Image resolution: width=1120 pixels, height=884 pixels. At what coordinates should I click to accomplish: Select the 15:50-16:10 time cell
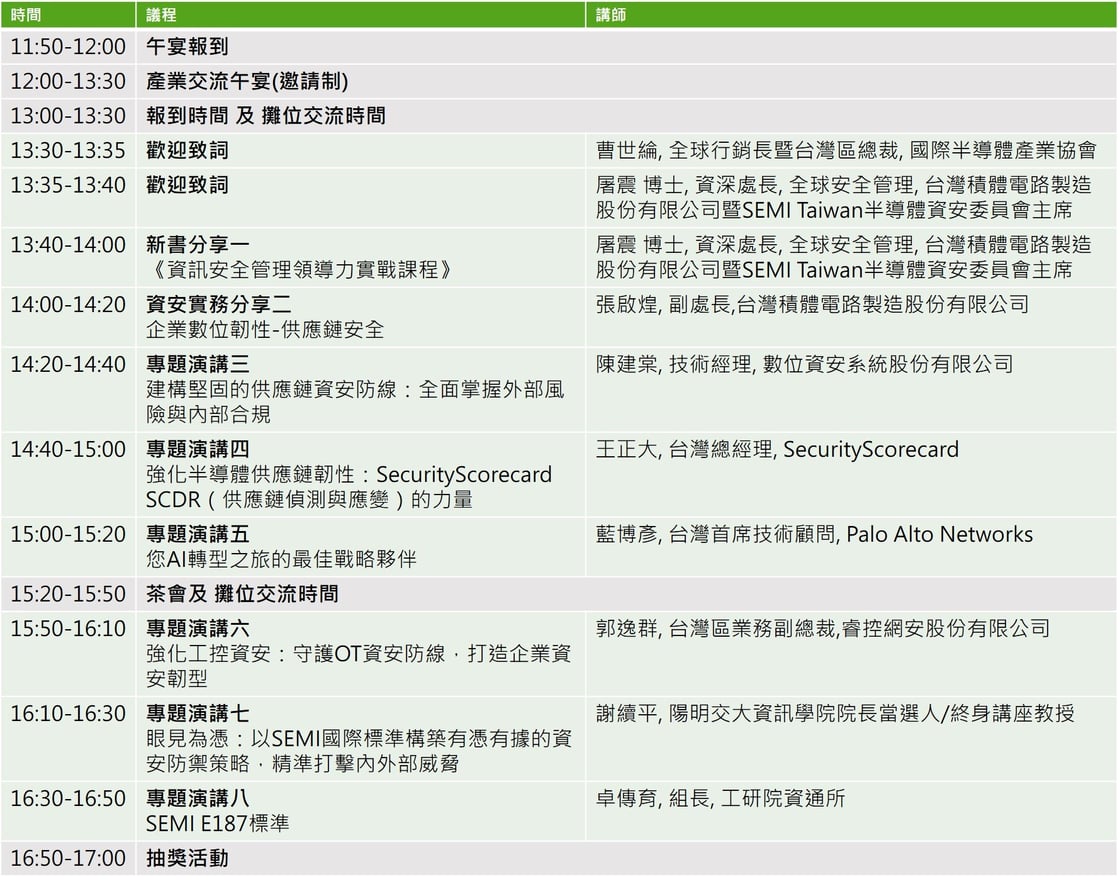[x=68, y=653]
